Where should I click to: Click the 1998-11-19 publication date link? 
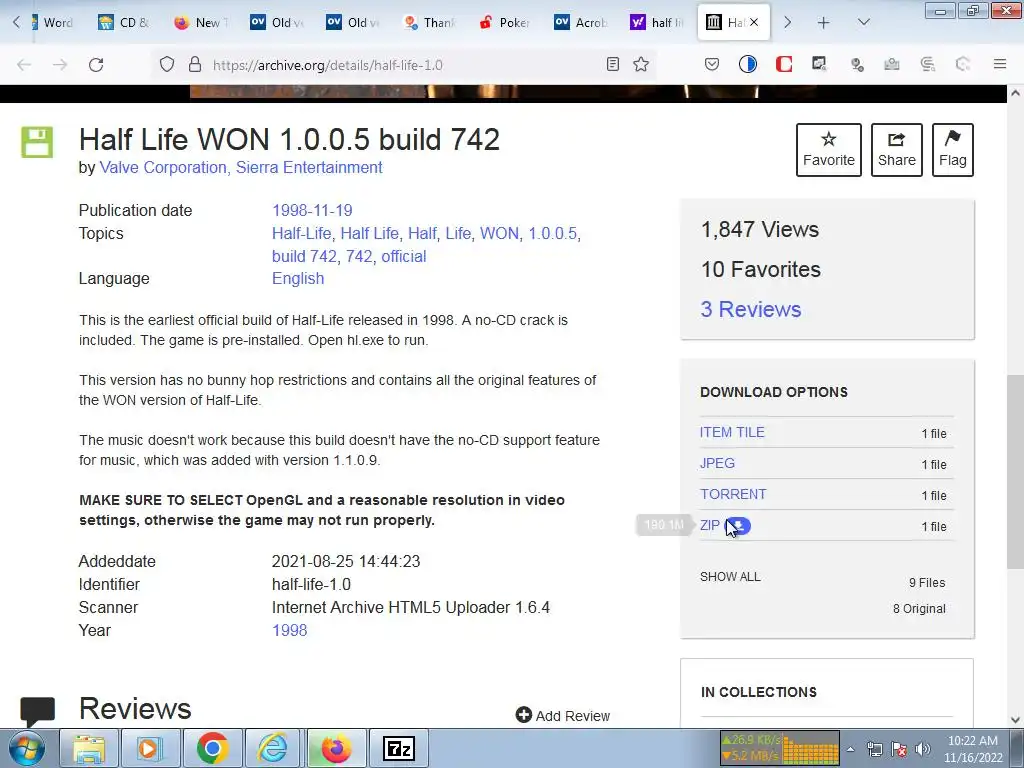[x=312, y=210]
